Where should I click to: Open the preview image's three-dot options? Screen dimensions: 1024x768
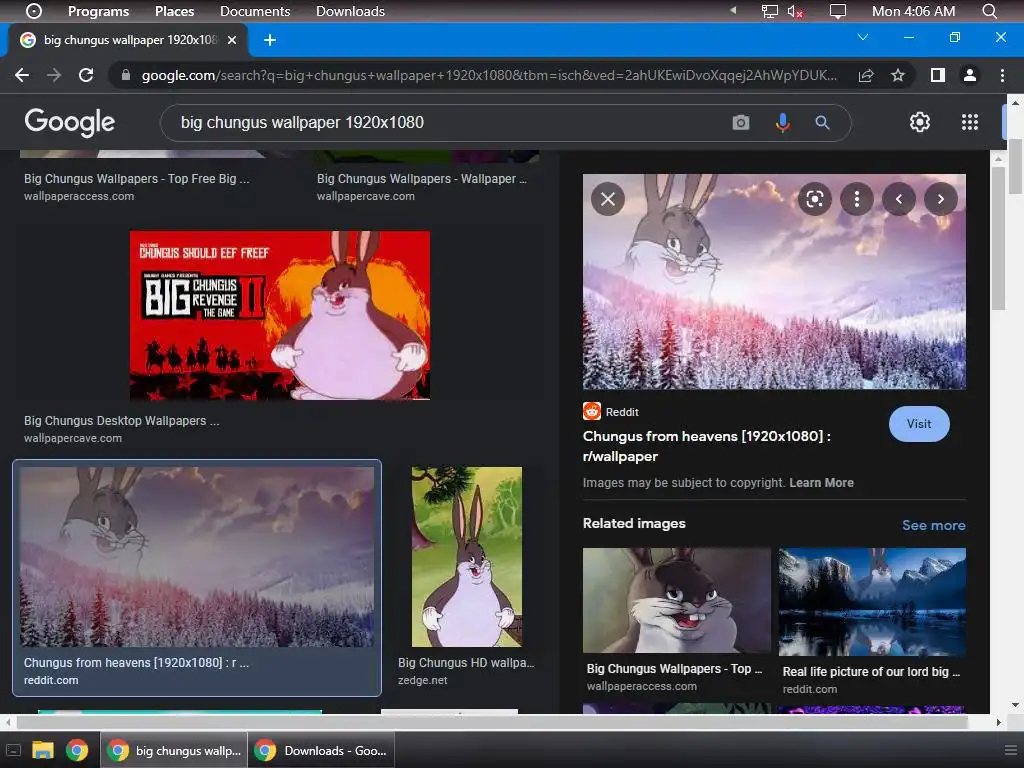[x=857, y=199]
